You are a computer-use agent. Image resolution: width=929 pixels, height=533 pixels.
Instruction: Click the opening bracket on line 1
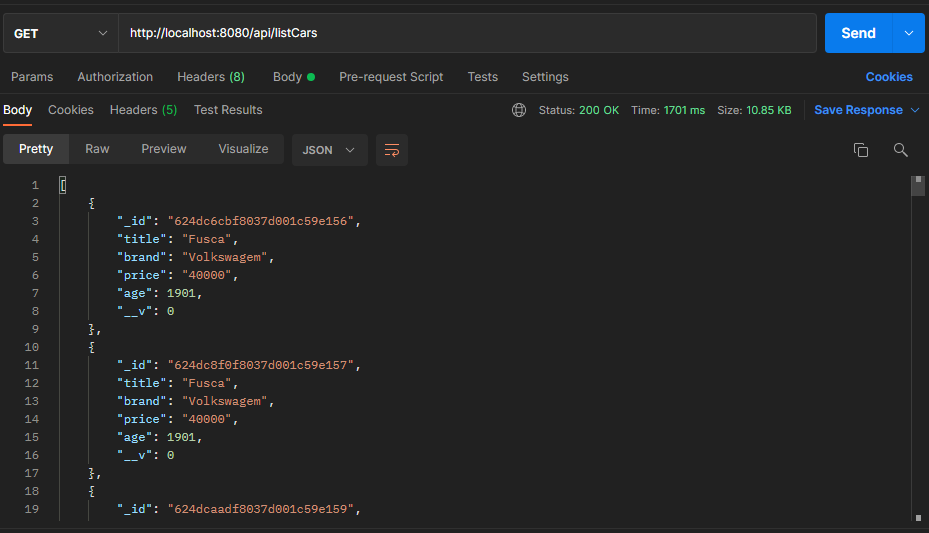click(x=63, y=185)
